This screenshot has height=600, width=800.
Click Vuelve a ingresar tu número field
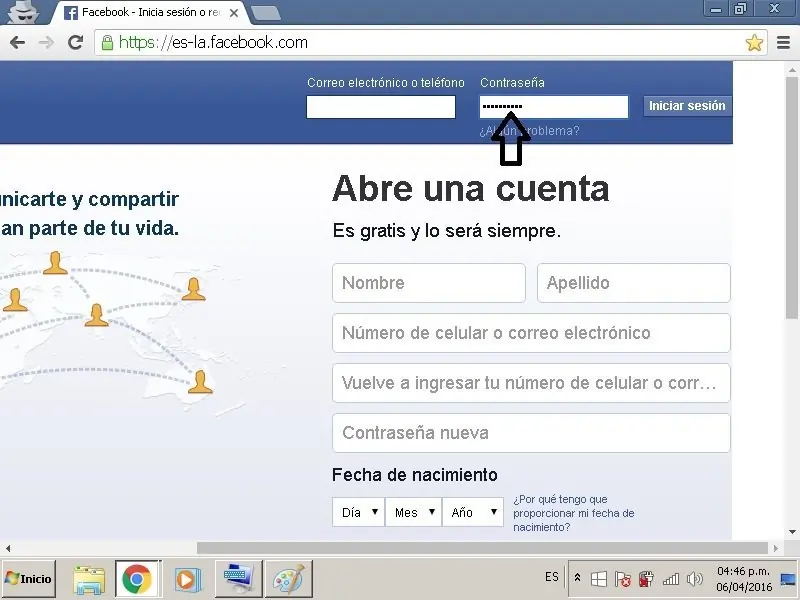[x=531, y=383]
